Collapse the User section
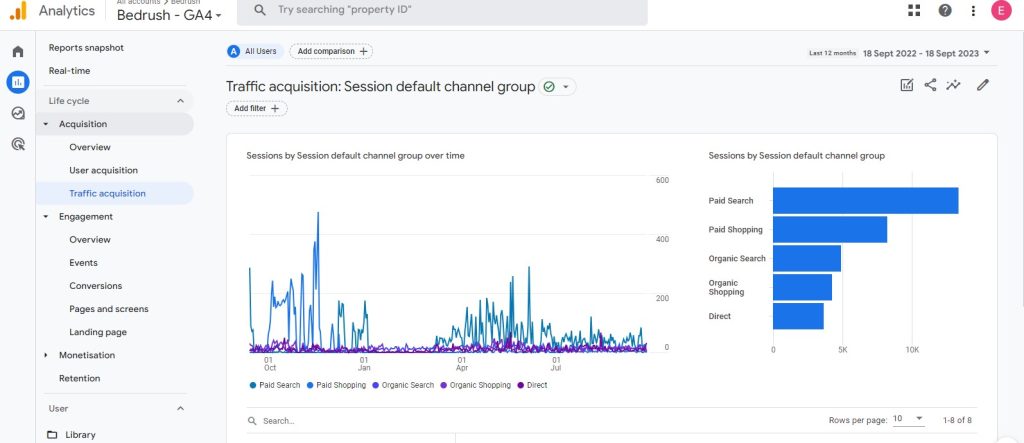The width and height of the screenshot is (1024, 443). (181, 409)
